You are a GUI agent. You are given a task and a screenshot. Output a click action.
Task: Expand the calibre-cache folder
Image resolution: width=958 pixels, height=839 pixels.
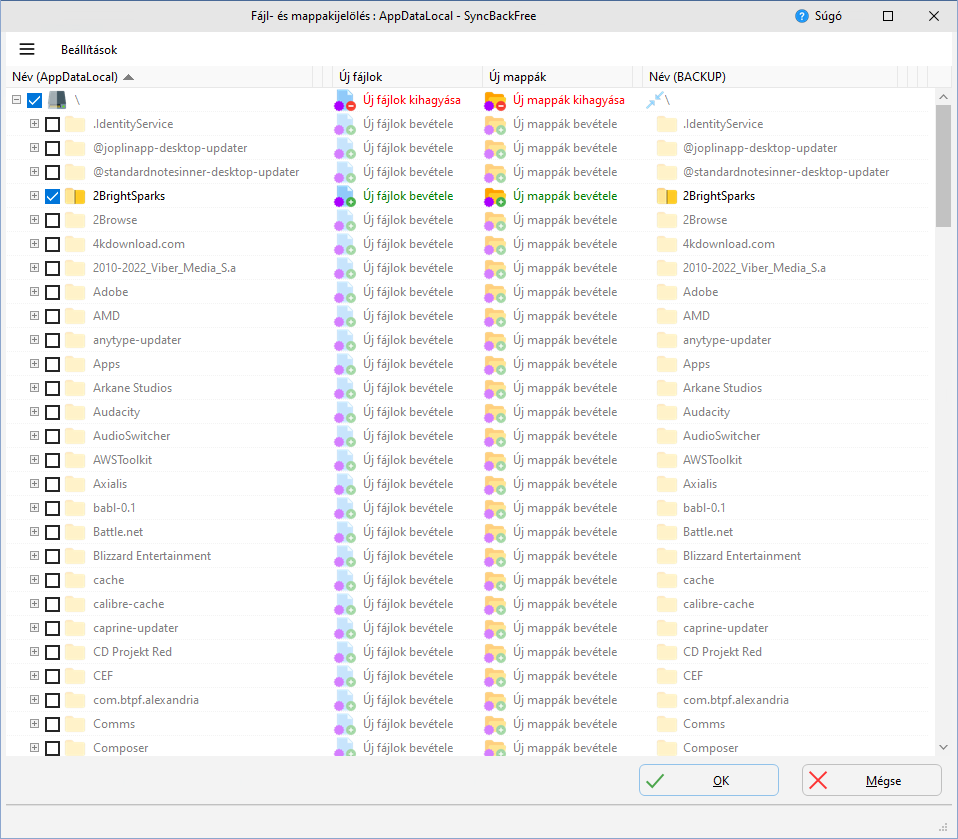[x=34, y=603]
